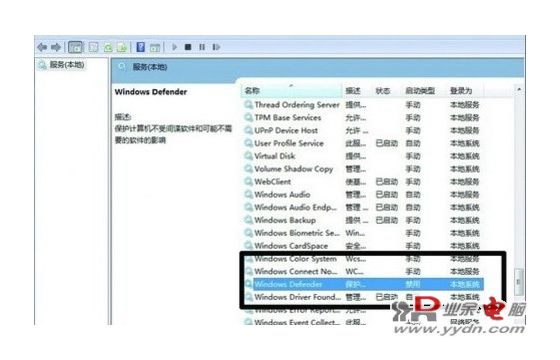This screenshot has height=360, width=560.
Task: Sort by the 名称 column header
Action: 291,91
